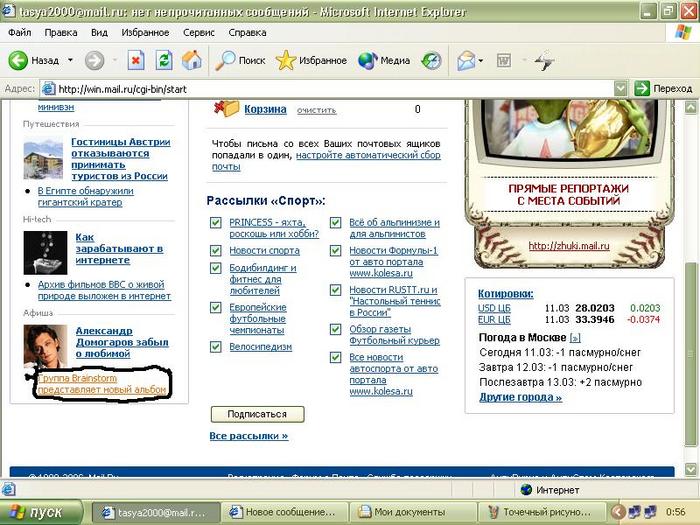The height and width of the screenshot is (525, 700).
Task: Uncheck Всё об альпинизме checkbox
Action: pos(335,222)
